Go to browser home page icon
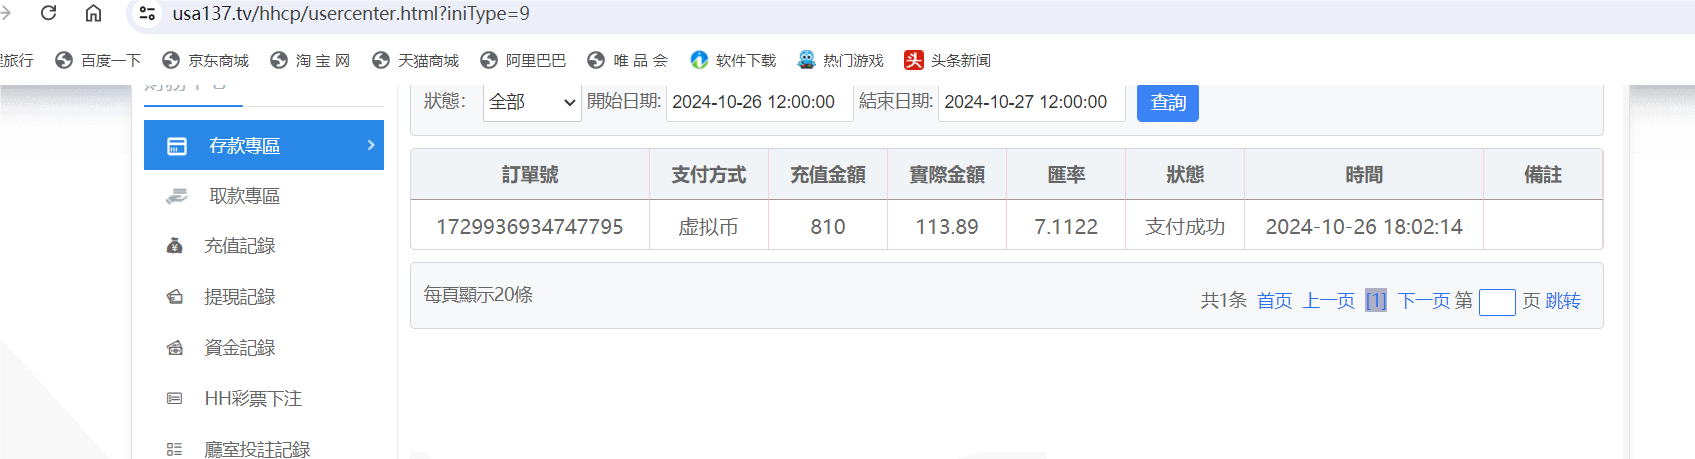 pyautogui.click(x=93, y=13)
